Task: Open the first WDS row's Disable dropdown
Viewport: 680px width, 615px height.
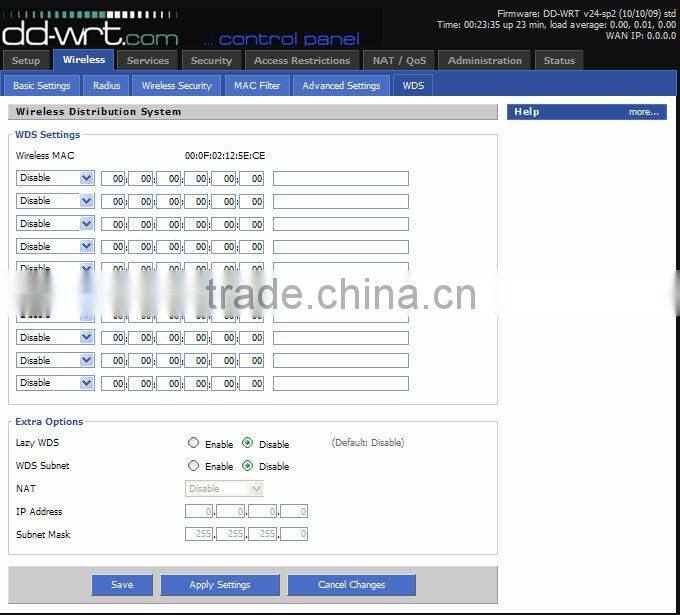Action: (x=55, y=178)
